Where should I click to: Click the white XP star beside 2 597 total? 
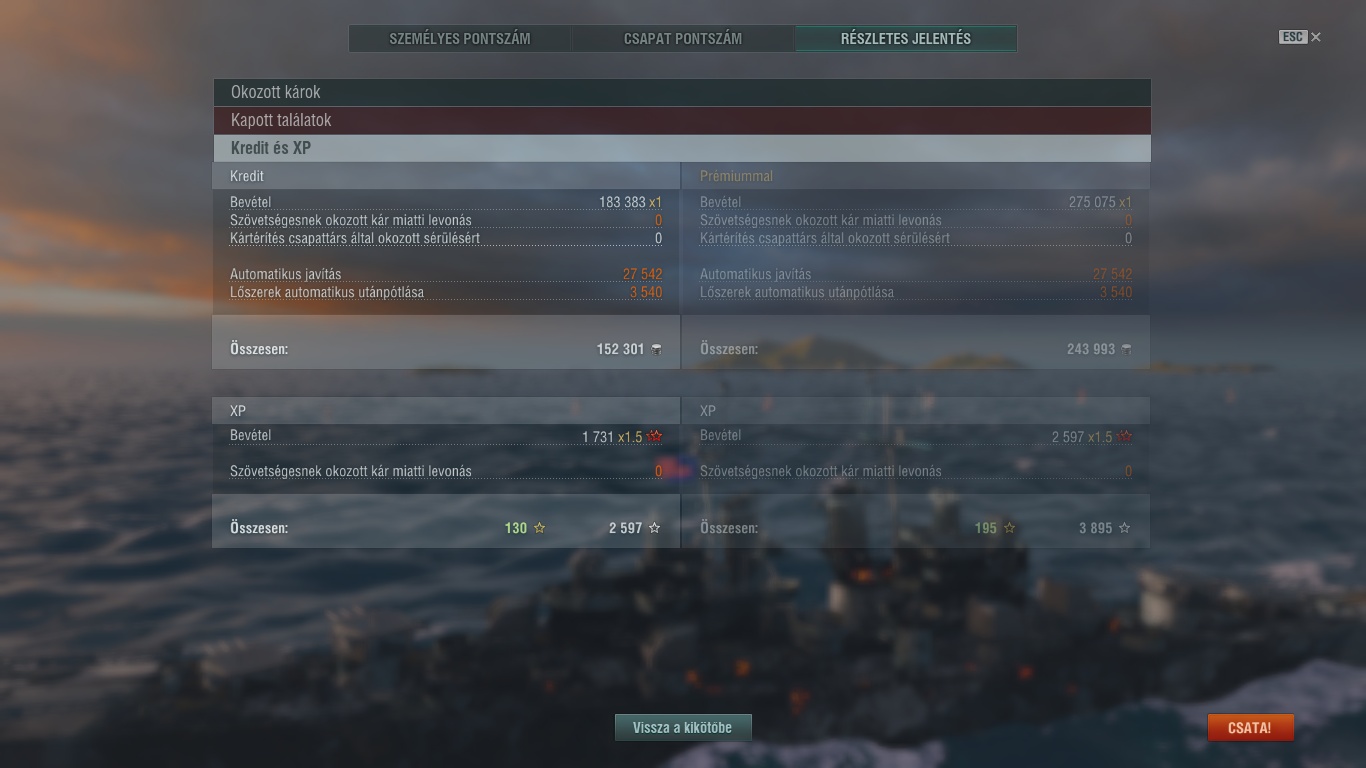pyautogui.click(x=655, y=528)
